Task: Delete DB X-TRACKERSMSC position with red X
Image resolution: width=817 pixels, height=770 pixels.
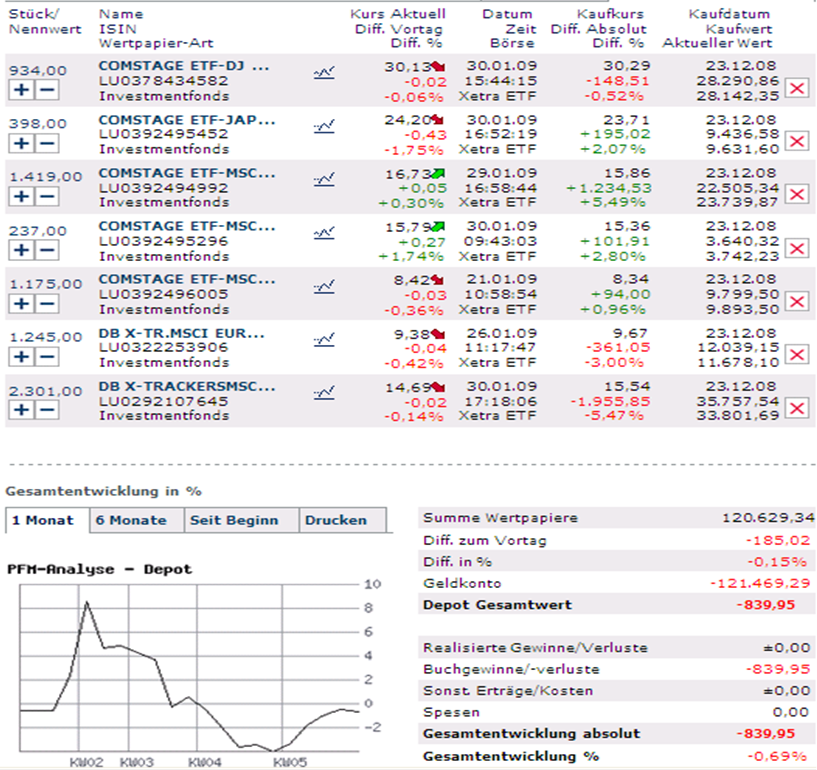Action: (x=797, y=408)
